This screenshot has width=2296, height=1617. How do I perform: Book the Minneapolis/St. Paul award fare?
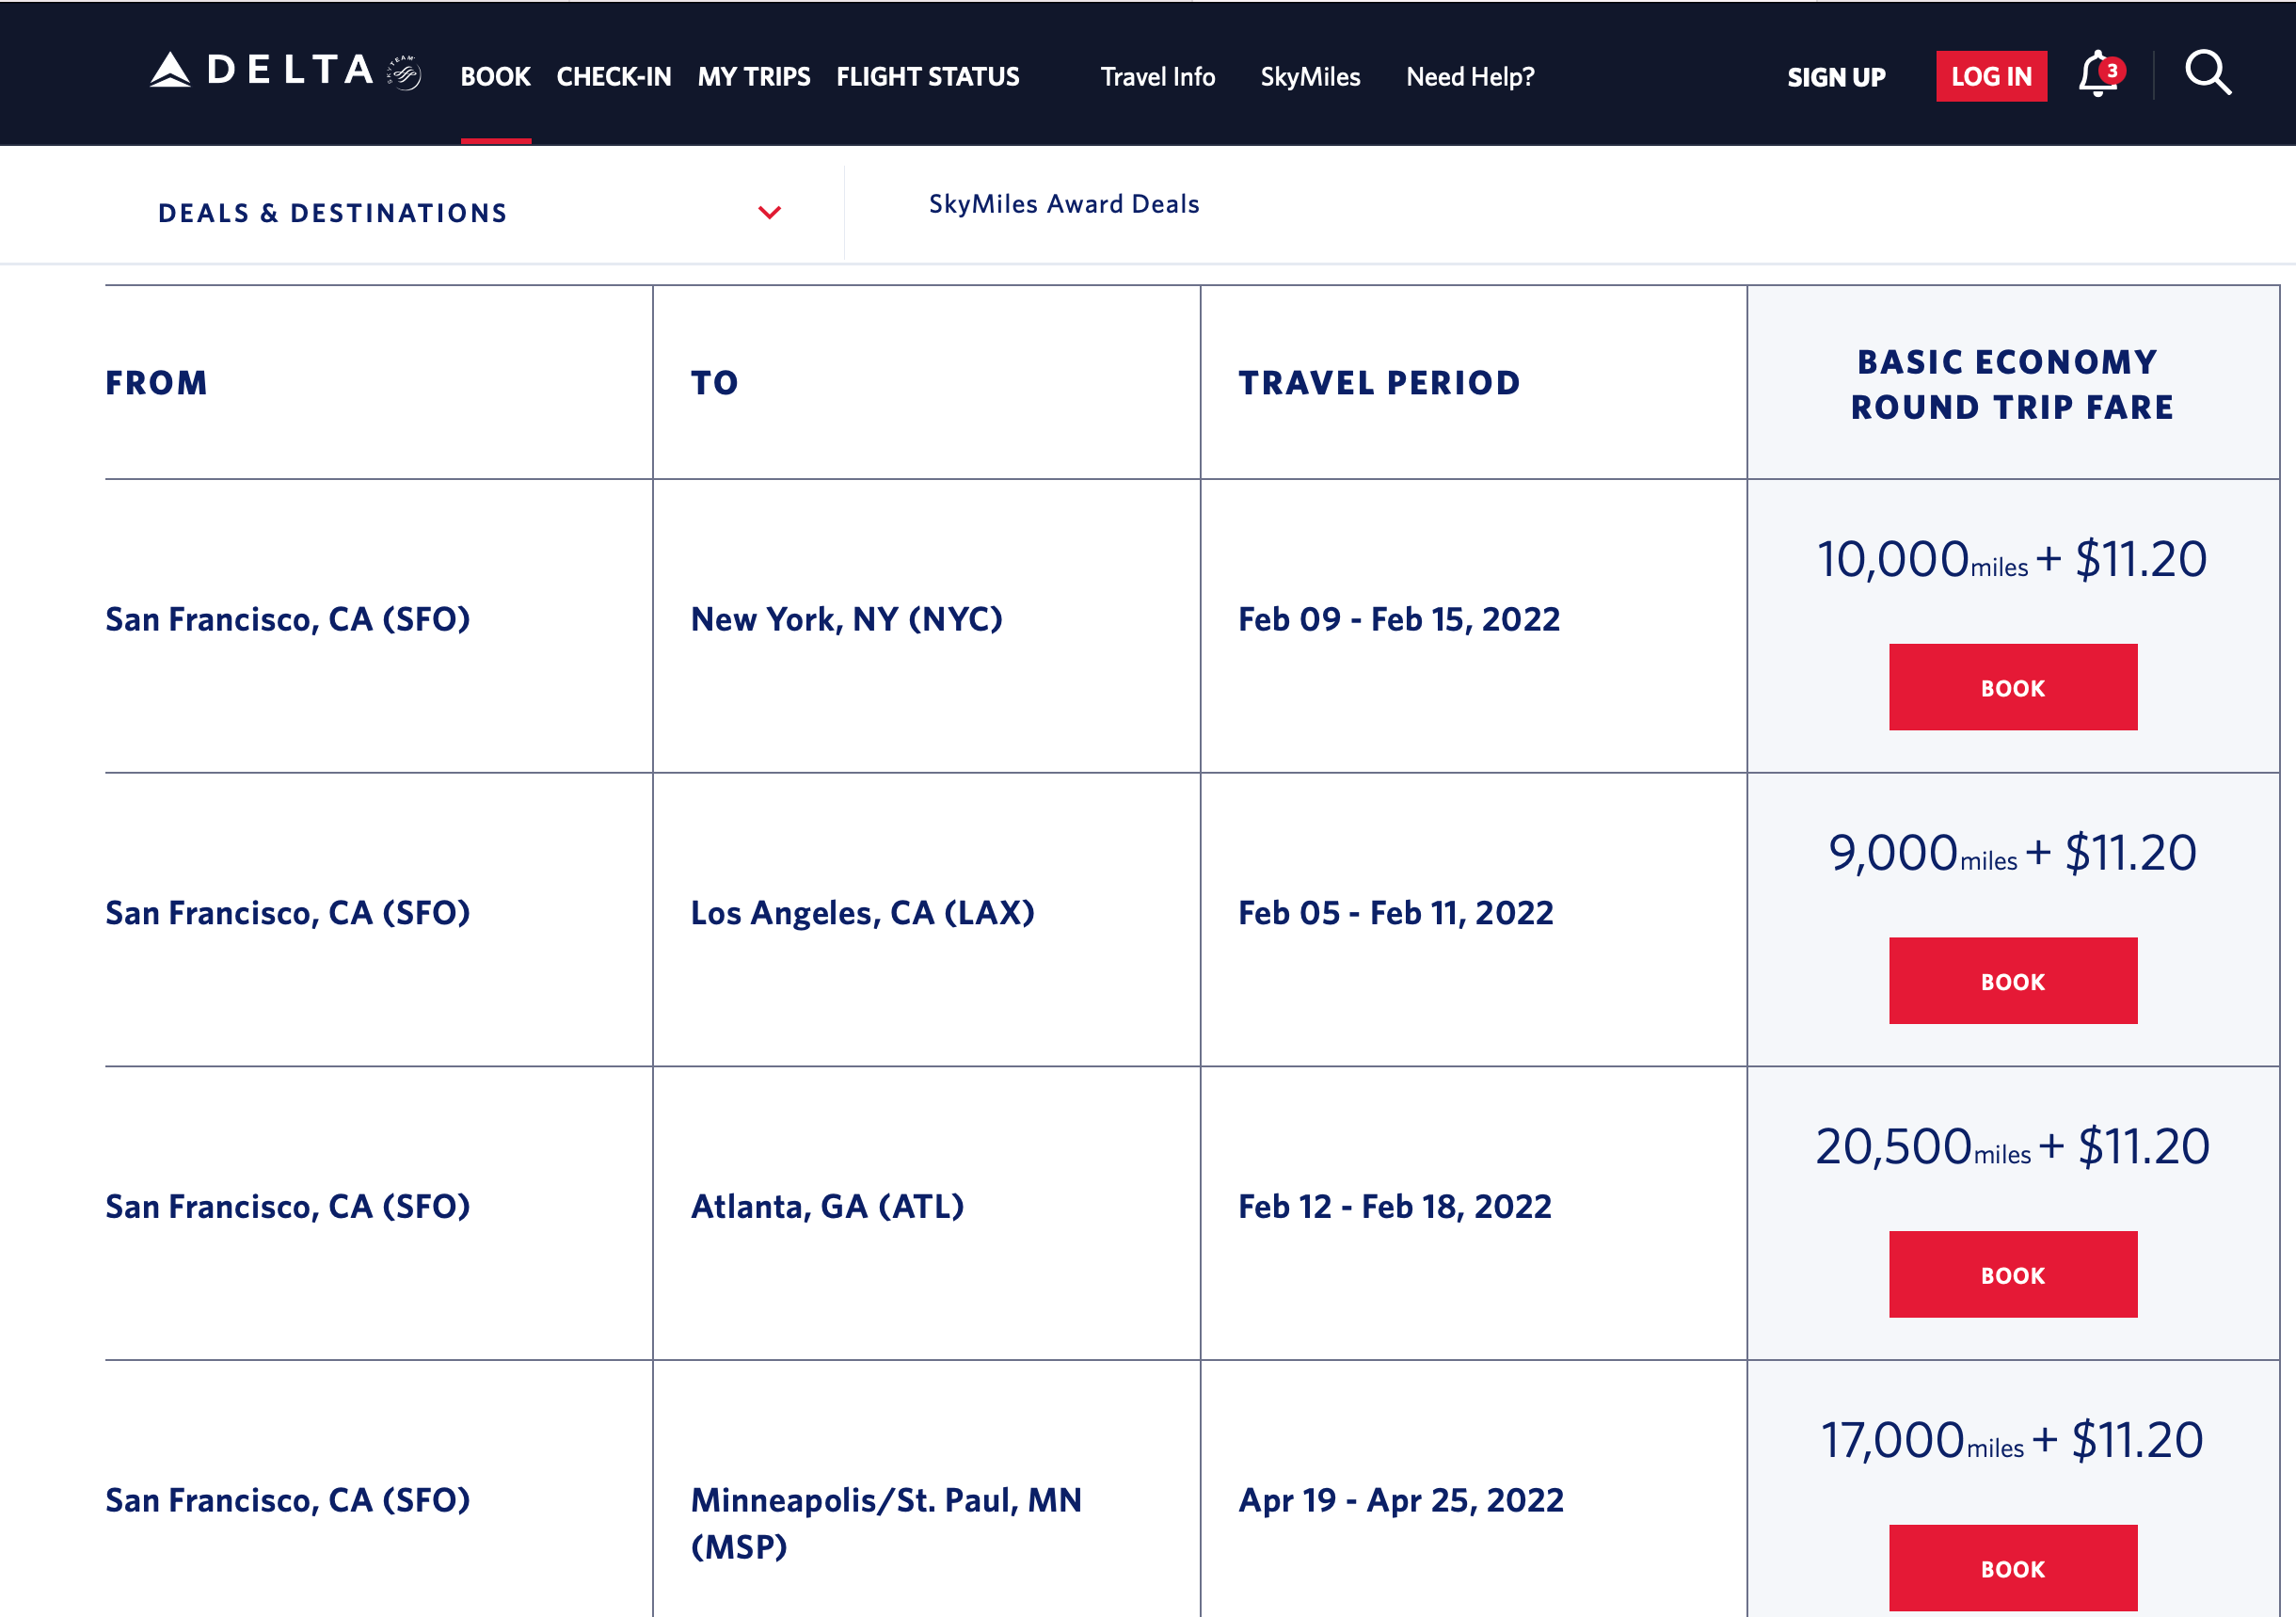point(2012,1568)
